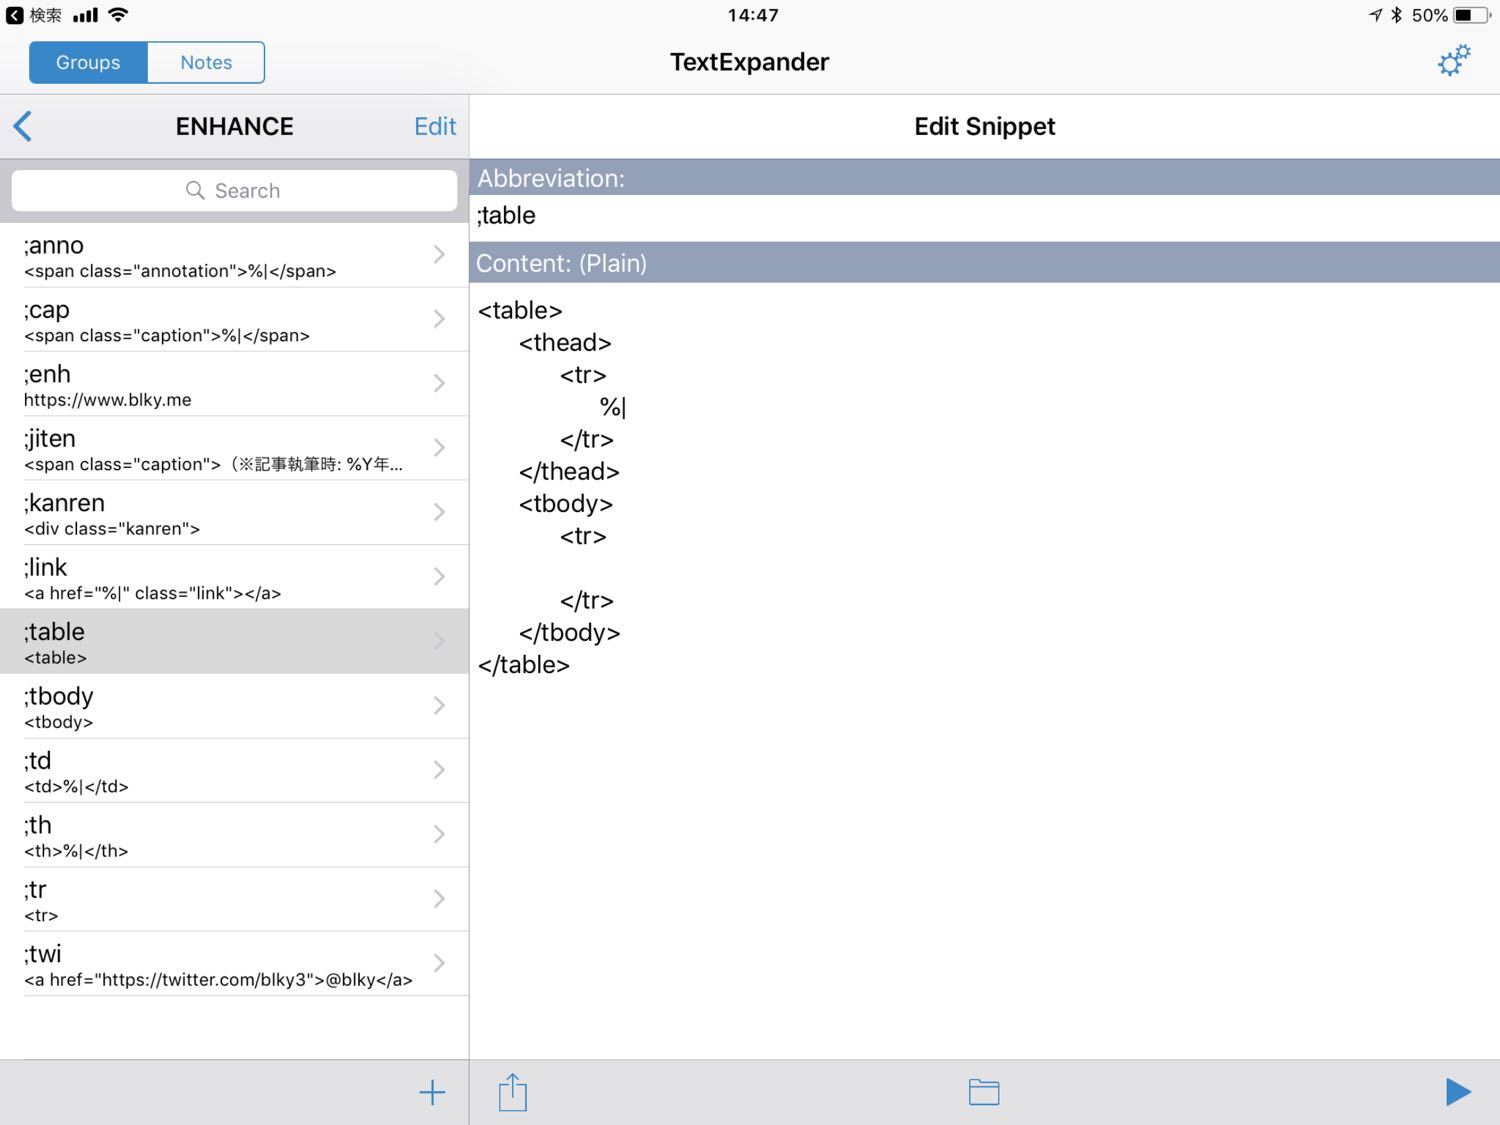The height and width of the screenshot is (1125, 1500).
Task: Open the ;jiten snippet chevron
Action: click(x=439, y=448)
